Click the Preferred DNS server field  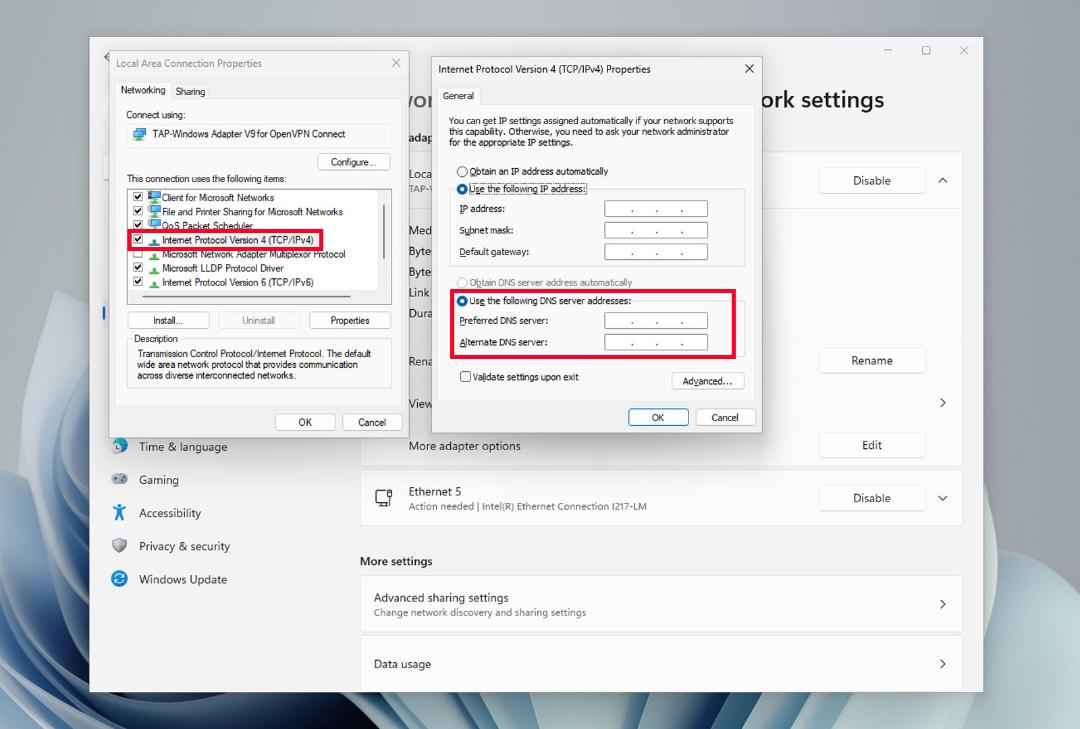(656, 320)
